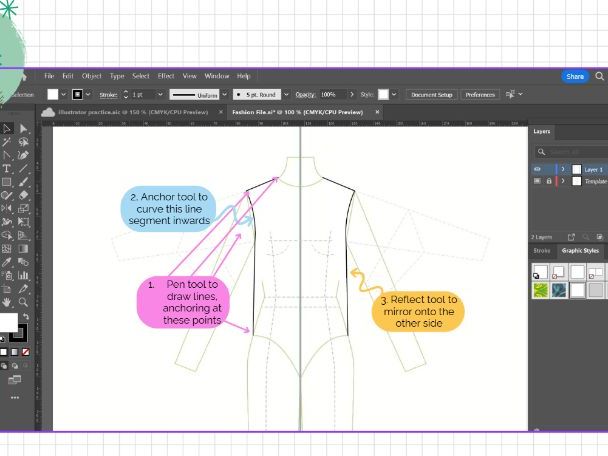608x456 pixels.
Task: Select the Symbol Sprayer tool
Action: click(7, 276)
